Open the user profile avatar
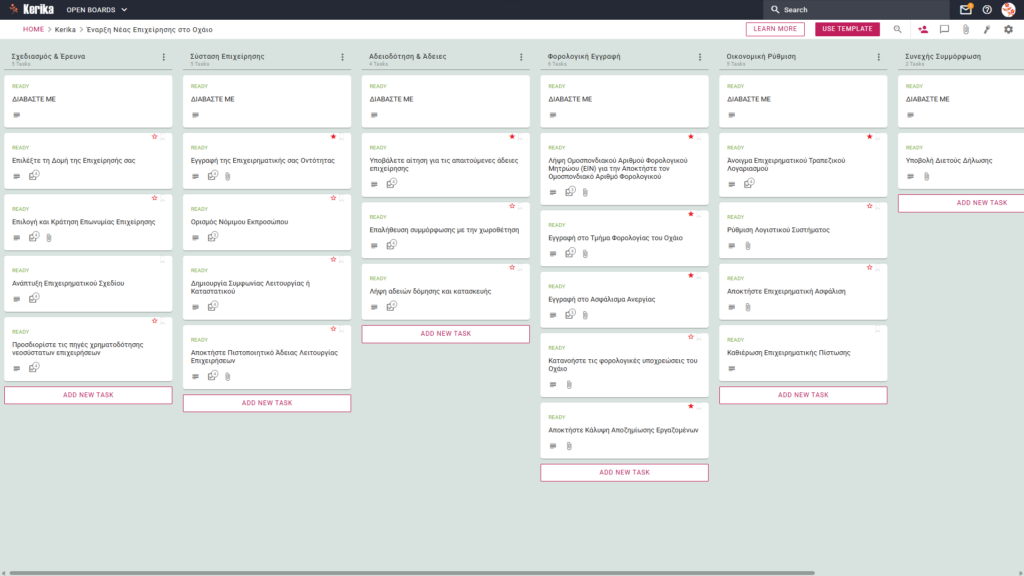Viewport: 1024px width, 576px height. (x=1008, y=10)
